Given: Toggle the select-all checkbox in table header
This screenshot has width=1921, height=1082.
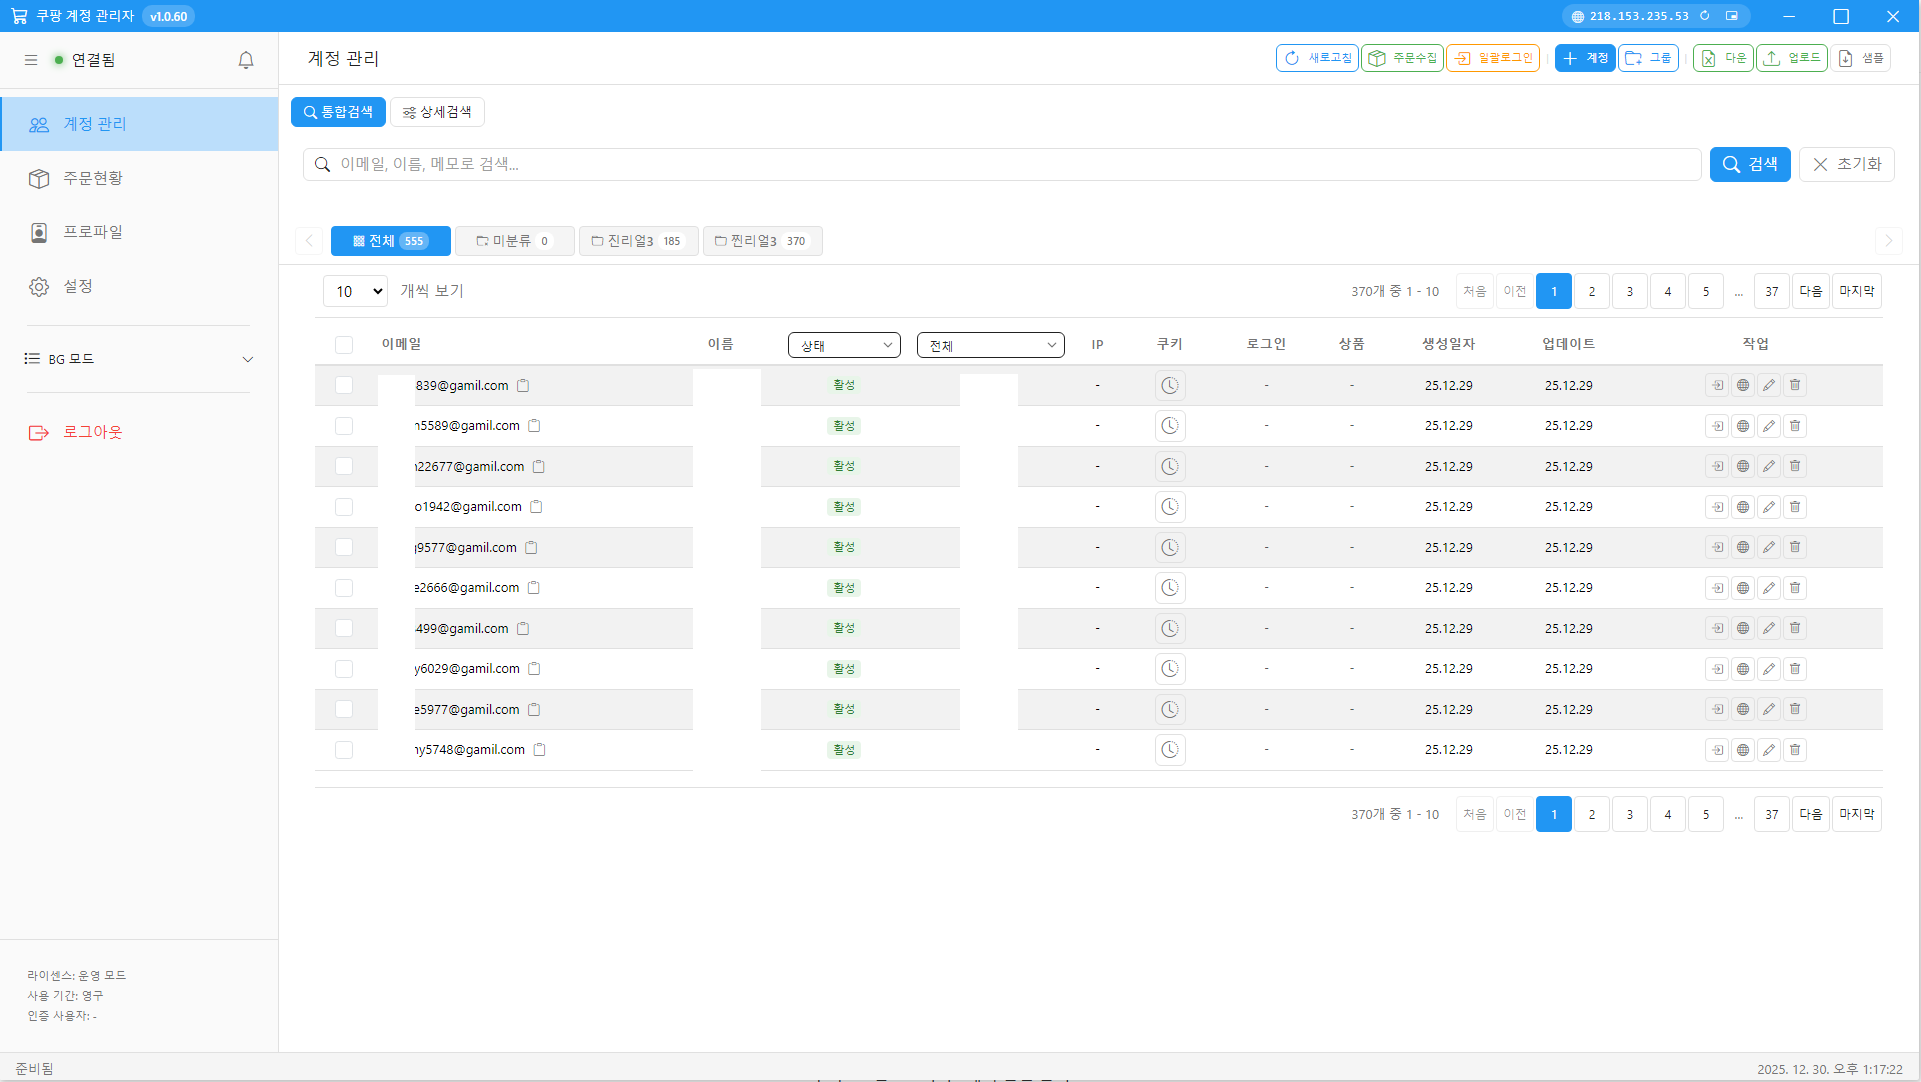Looking at the screenshot, I should pos(344,345).
